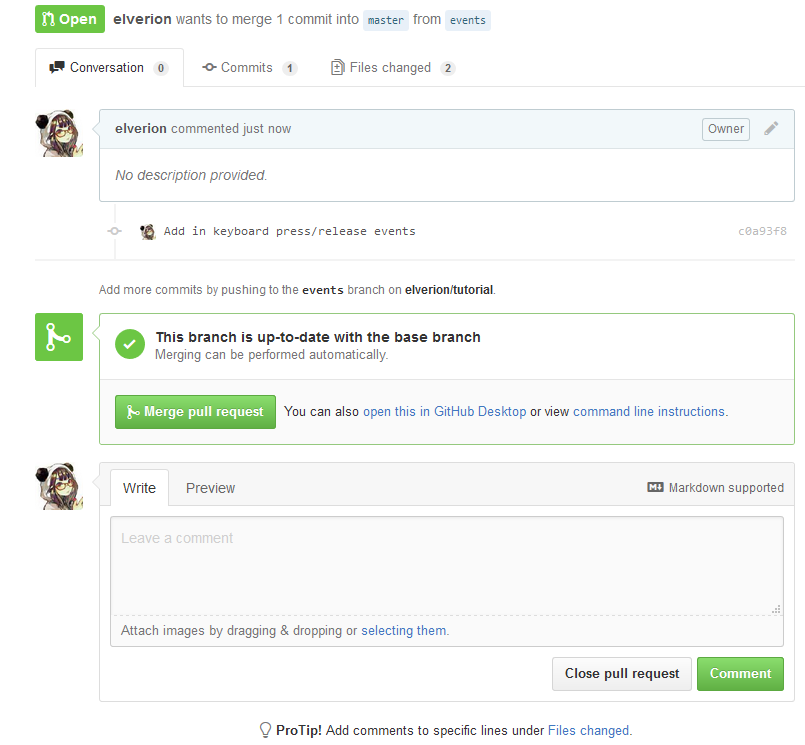
Task: Select the Preview tab in comment editor
Action: 210,488
